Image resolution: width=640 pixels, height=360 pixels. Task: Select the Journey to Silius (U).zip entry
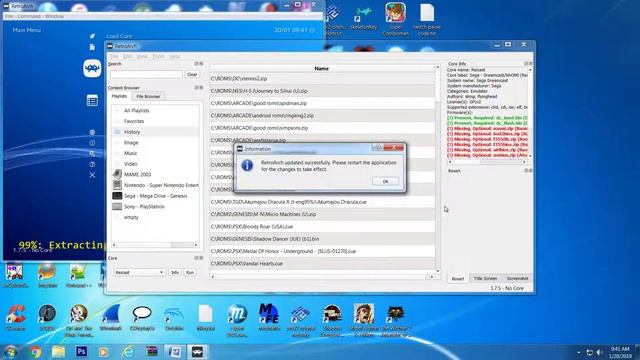point(322,91)
